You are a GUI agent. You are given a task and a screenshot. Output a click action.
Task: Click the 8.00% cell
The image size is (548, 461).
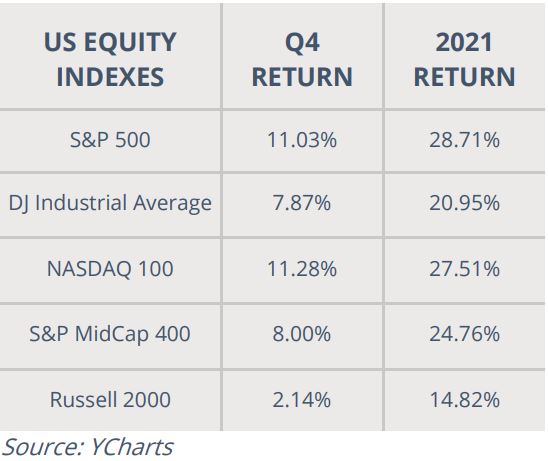coord(302,334)
